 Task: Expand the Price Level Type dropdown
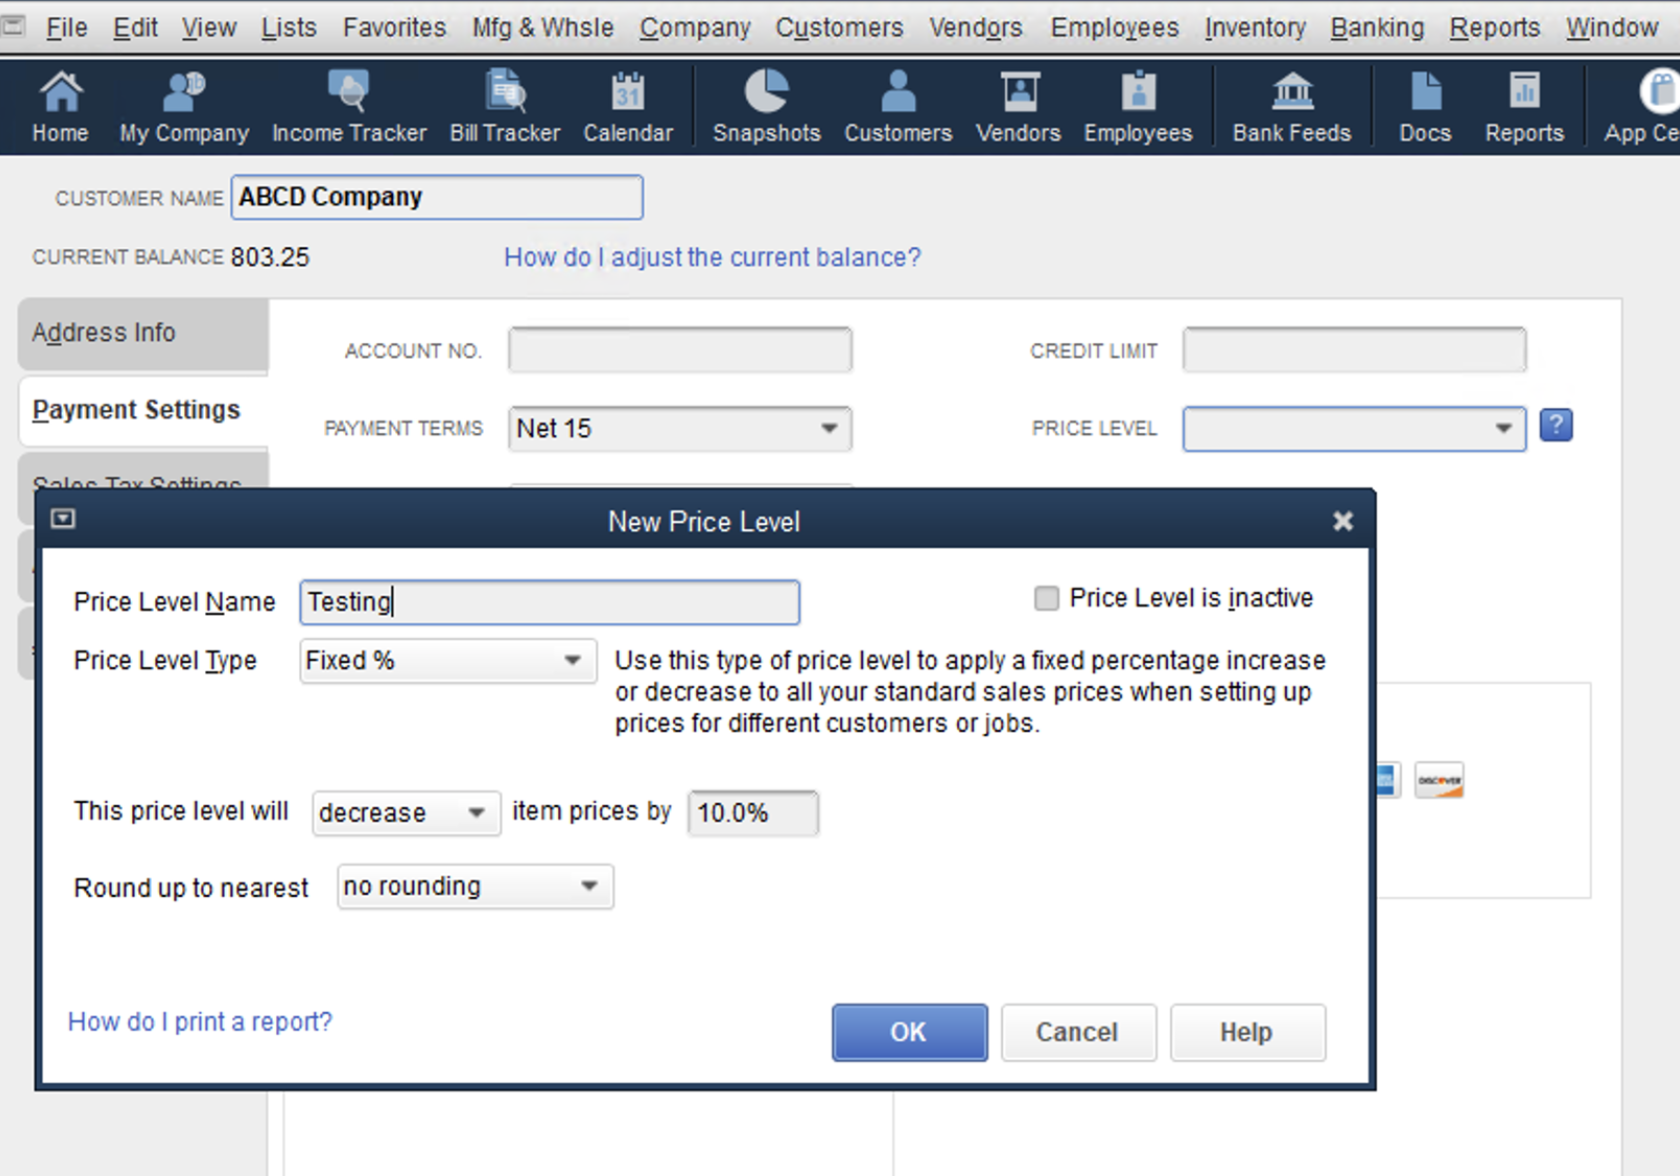click(571, 661)
